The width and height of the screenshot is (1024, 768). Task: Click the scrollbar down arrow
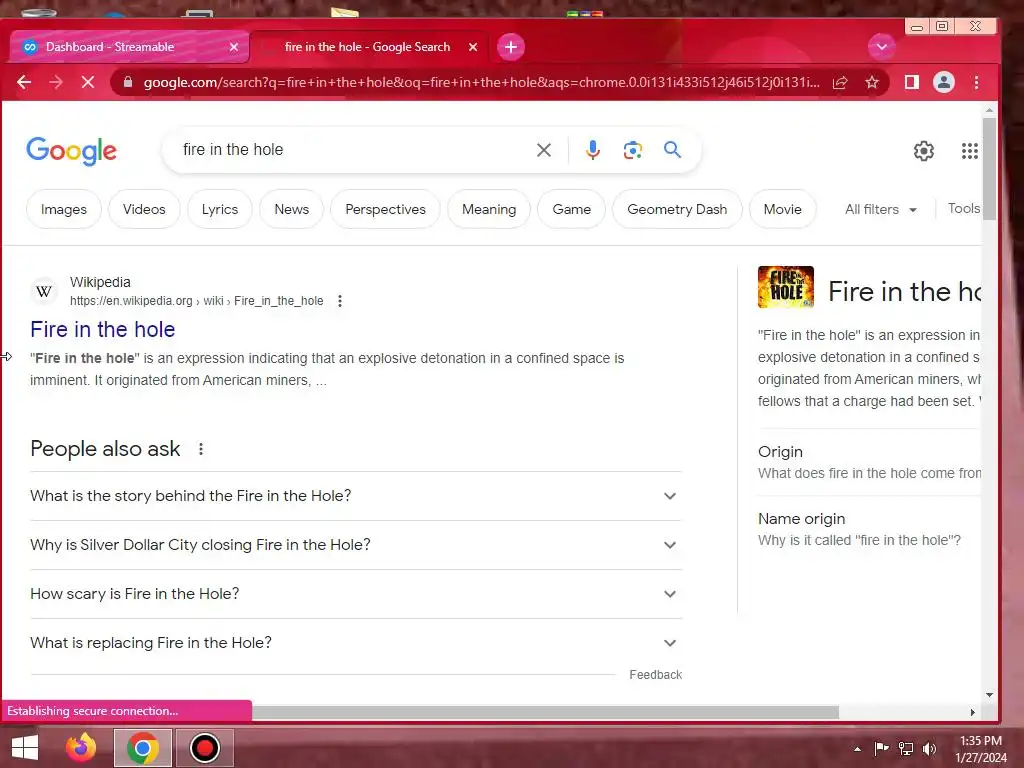pyautogui.click(x=989, y=695)
